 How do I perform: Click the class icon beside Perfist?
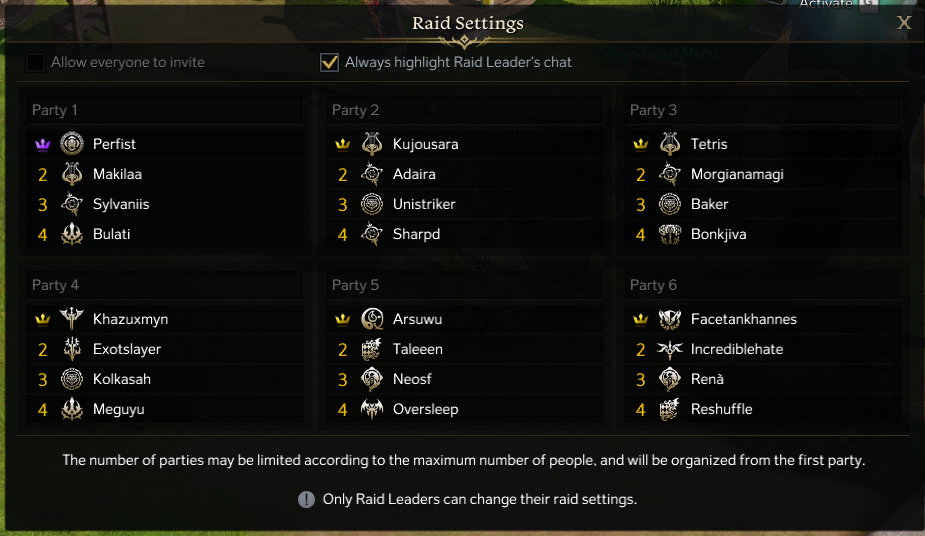point(72,144)
